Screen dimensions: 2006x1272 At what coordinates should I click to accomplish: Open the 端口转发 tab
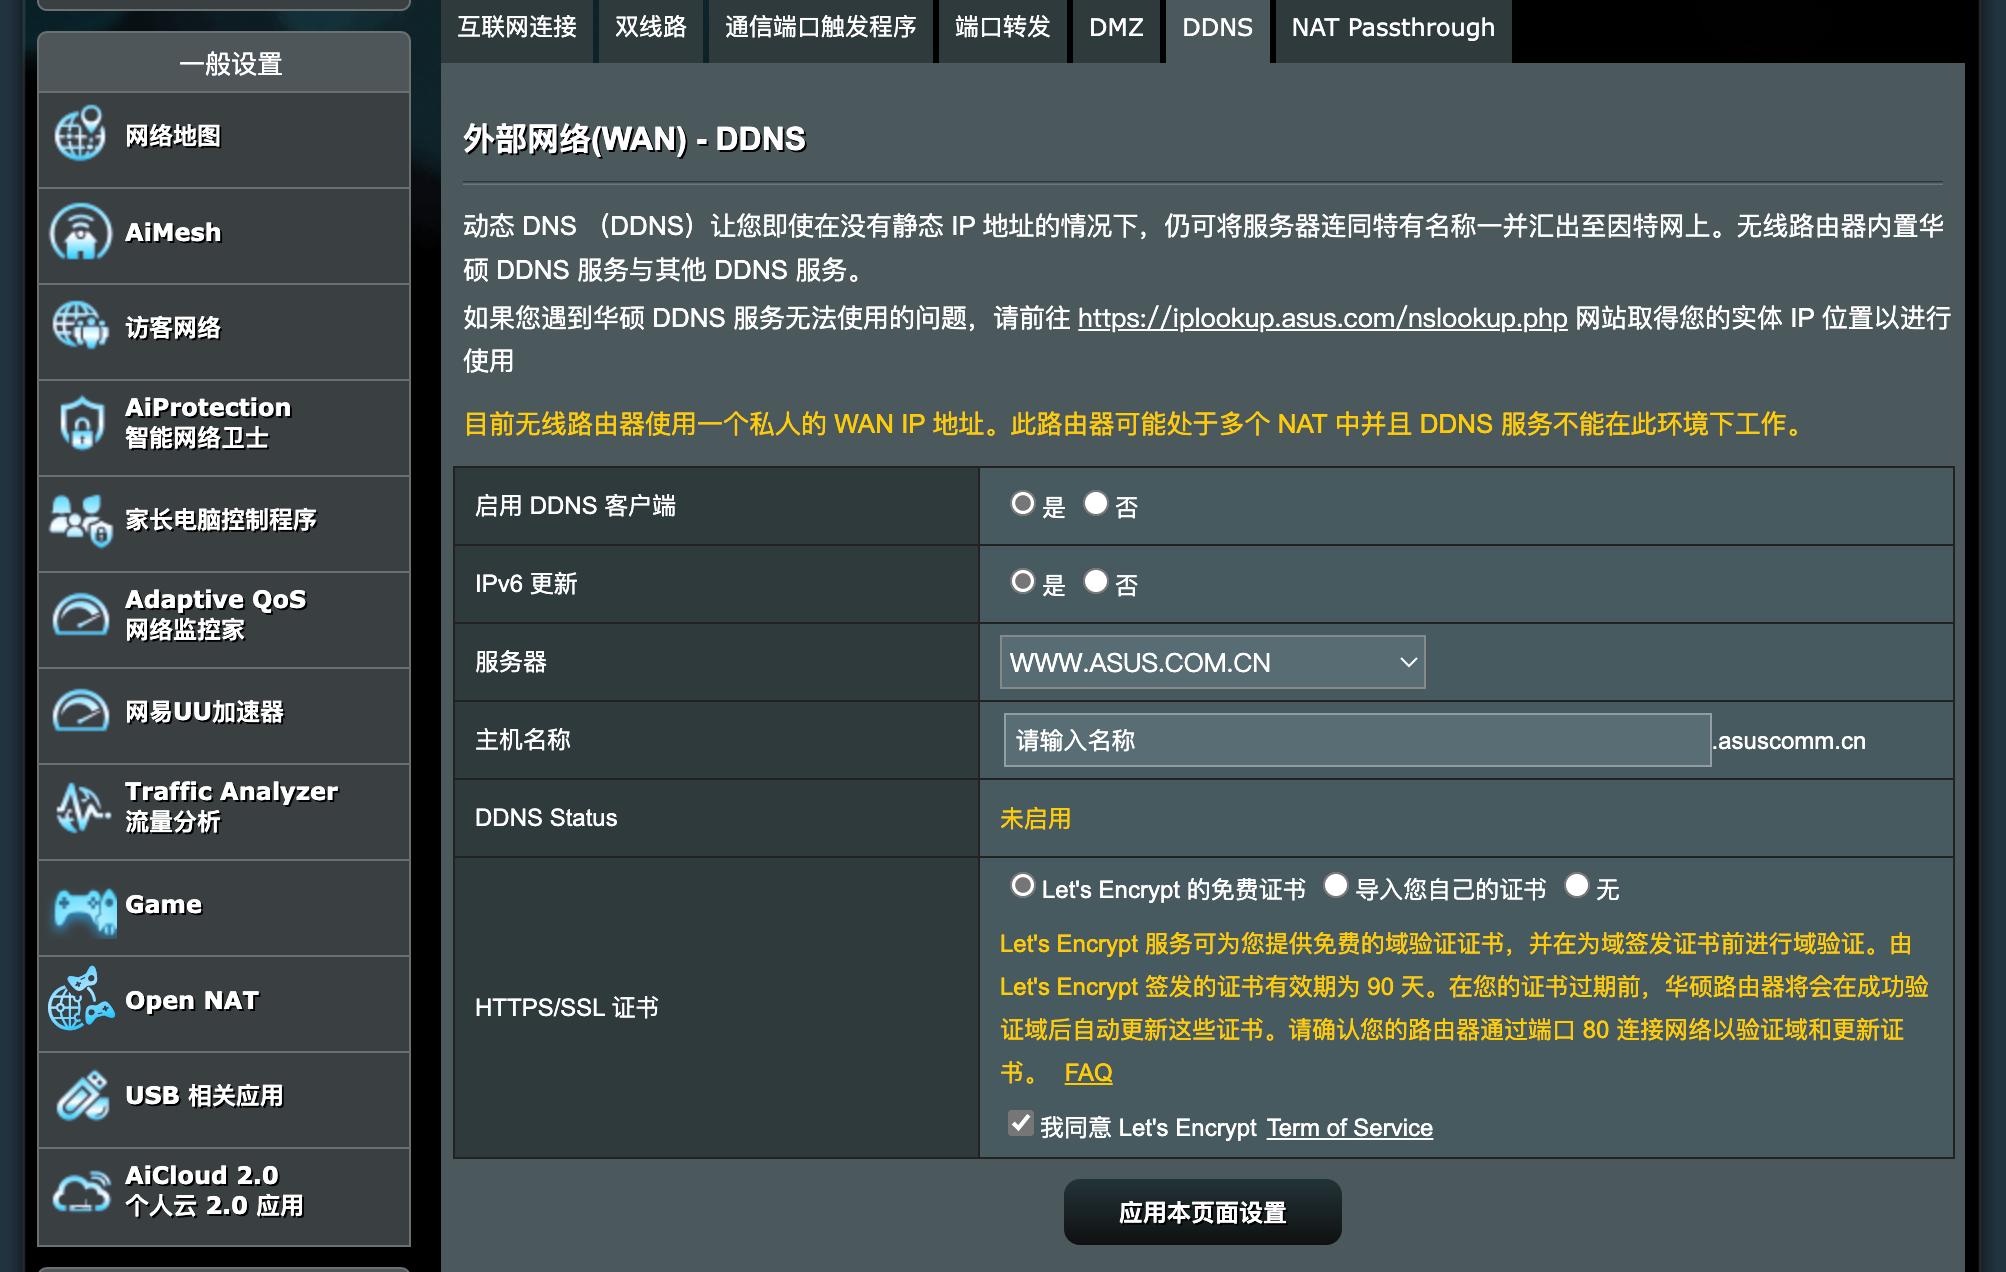[1002, 28]
